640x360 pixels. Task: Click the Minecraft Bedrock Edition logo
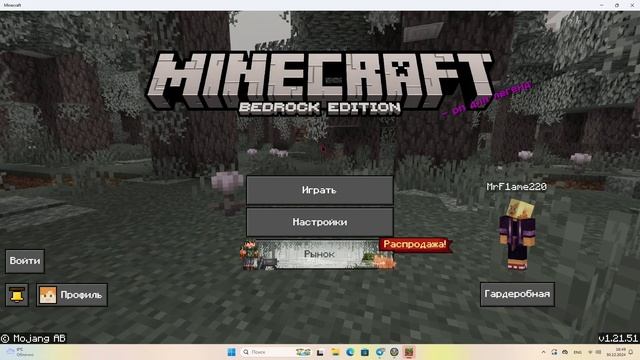320,84
